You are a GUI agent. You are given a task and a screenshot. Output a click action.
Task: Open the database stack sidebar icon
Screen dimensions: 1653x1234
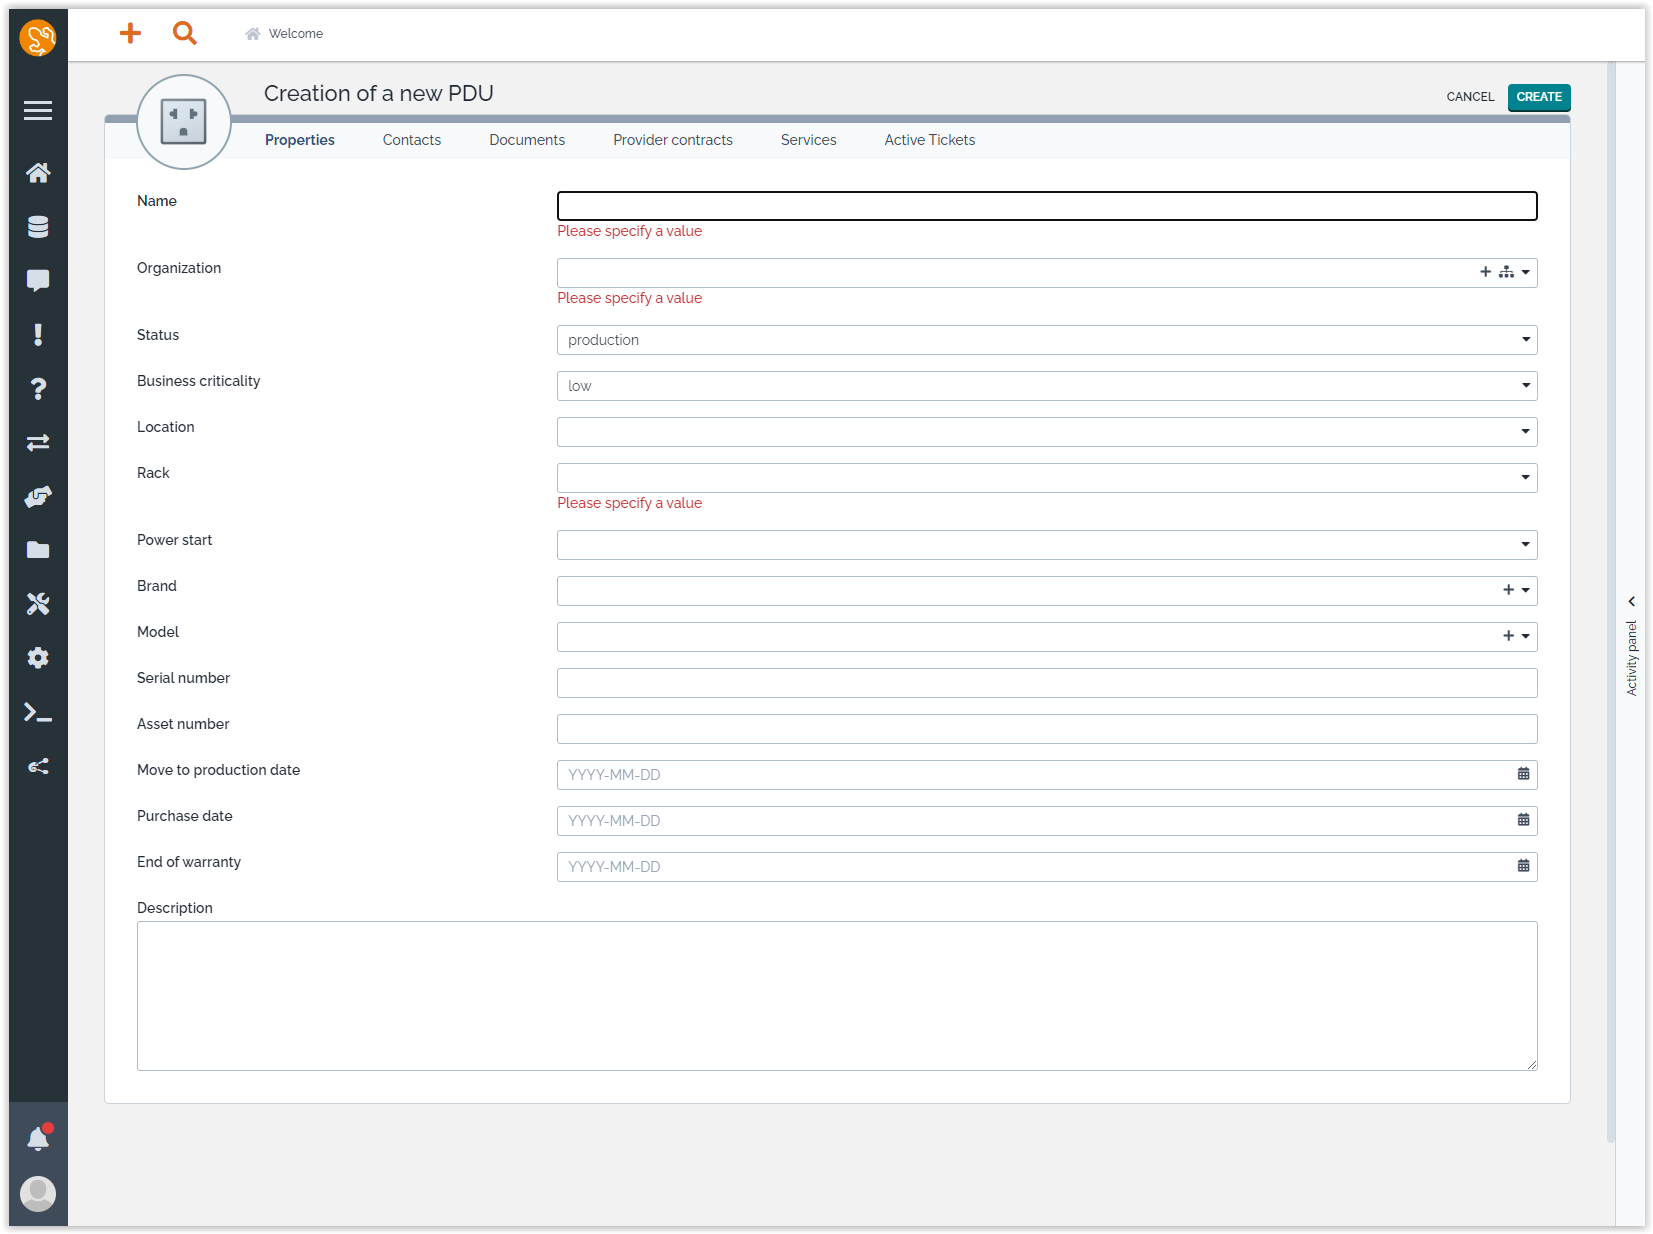(x=38, y=227)
